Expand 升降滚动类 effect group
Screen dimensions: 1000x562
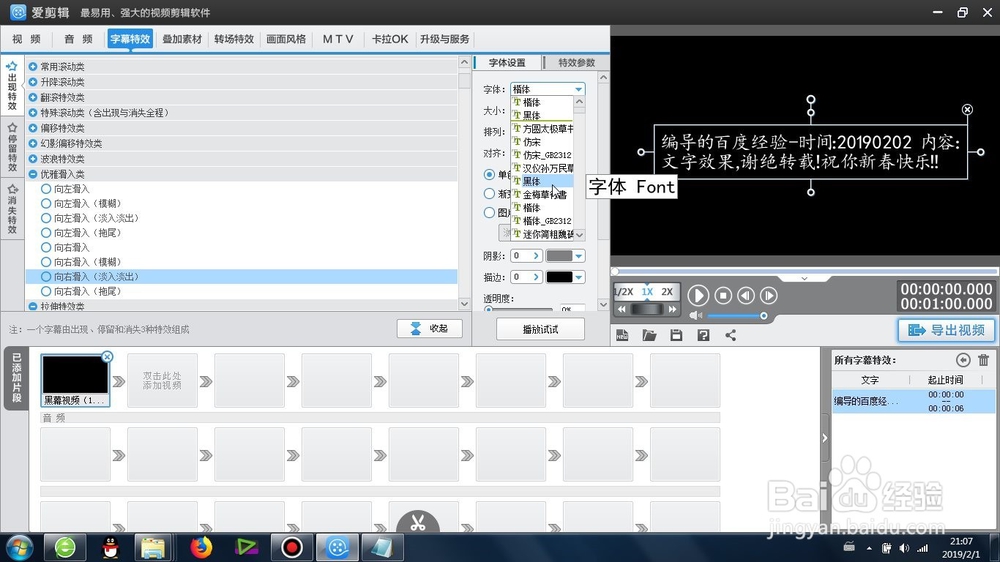(x=33, y=82)
